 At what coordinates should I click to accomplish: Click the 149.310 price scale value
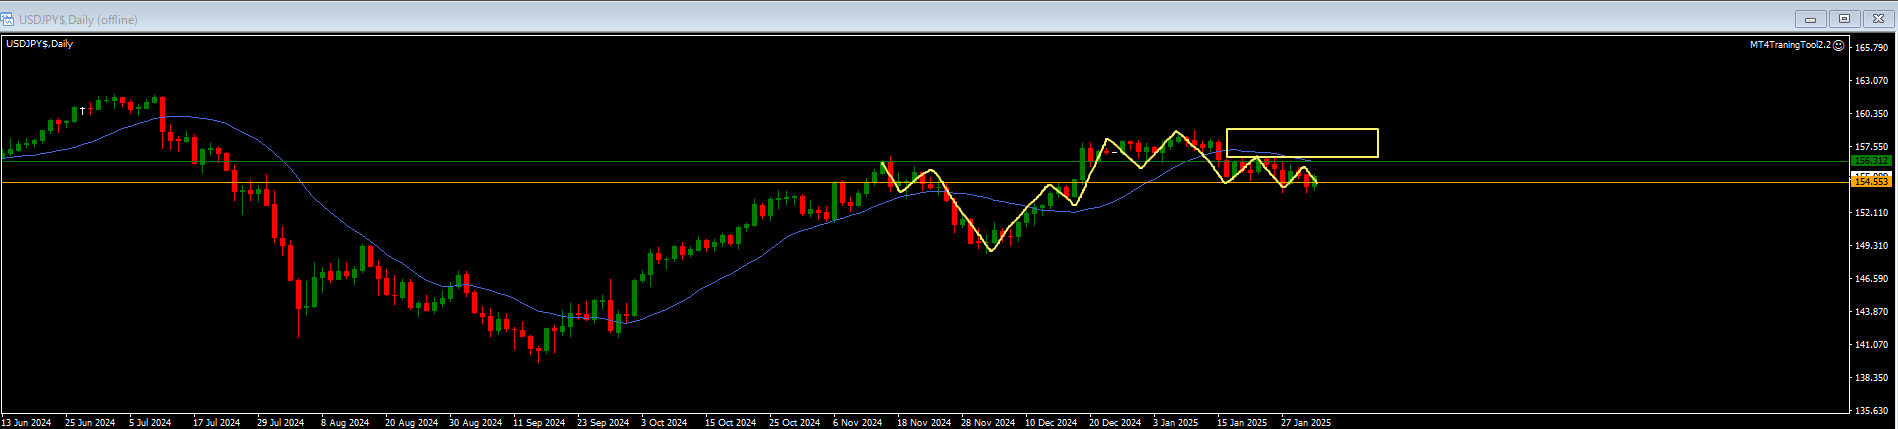pyautogui.click(x=1870, y=246)
